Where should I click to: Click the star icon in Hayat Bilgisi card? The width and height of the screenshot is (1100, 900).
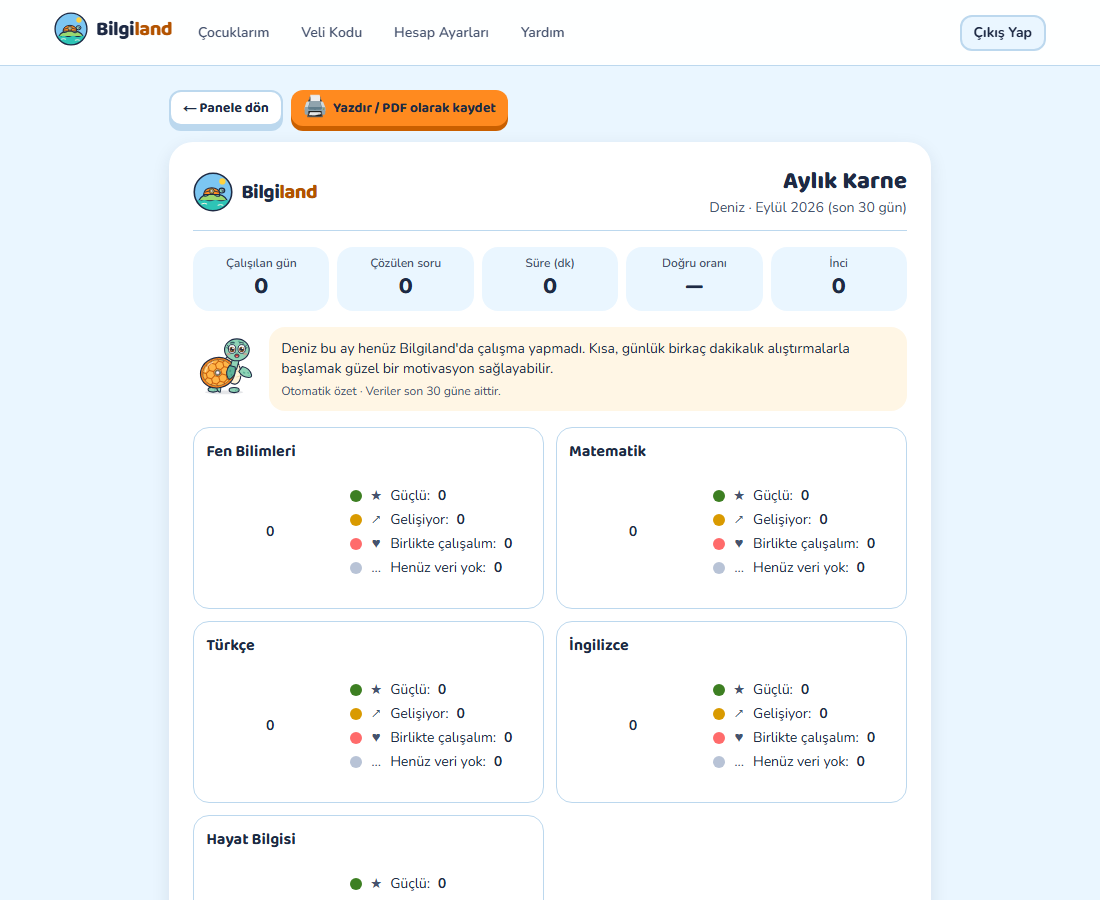click(x=376, y=884)
